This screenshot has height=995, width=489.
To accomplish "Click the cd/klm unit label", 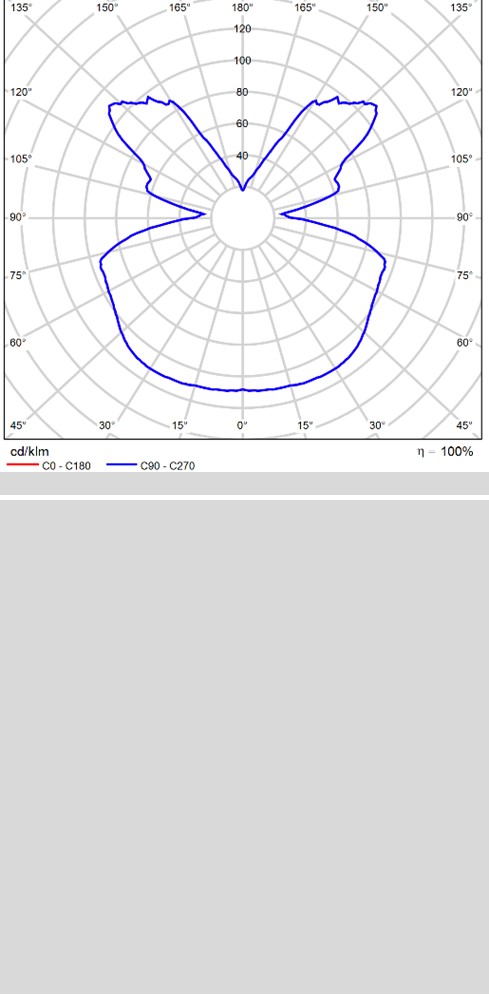I will coord(29,452).
